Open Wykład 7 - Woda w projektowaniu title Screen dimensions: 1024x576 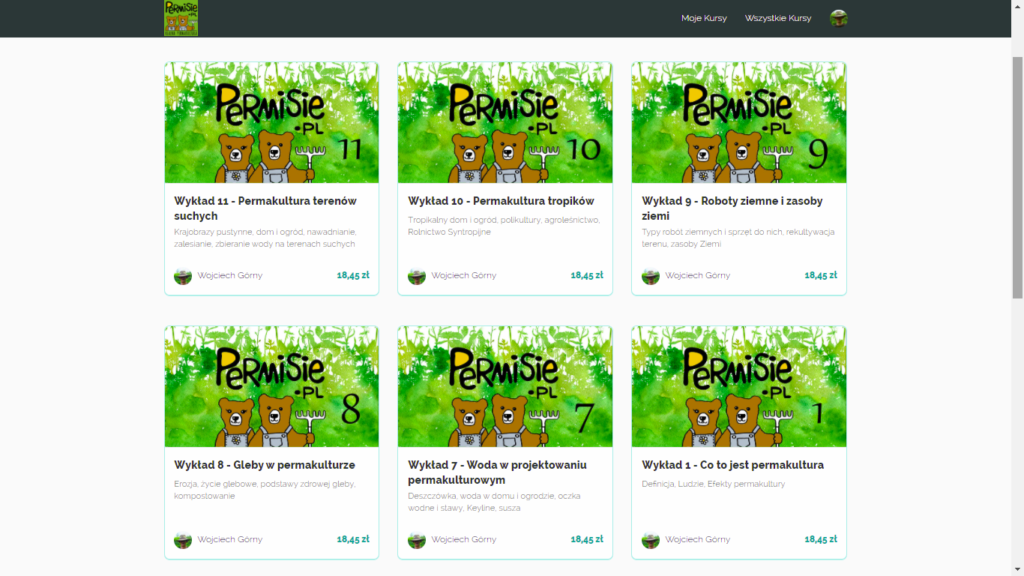click(497, 472)
